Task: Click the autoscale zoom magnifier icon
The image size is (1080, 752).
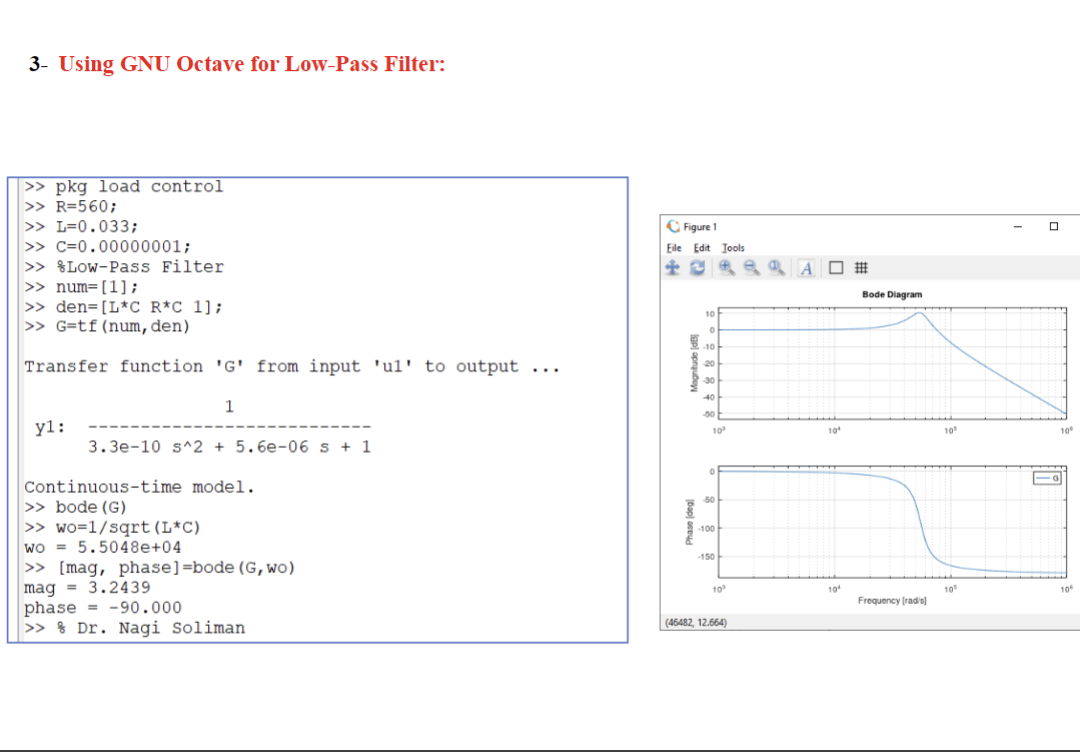Action: [x=775, y=268]
